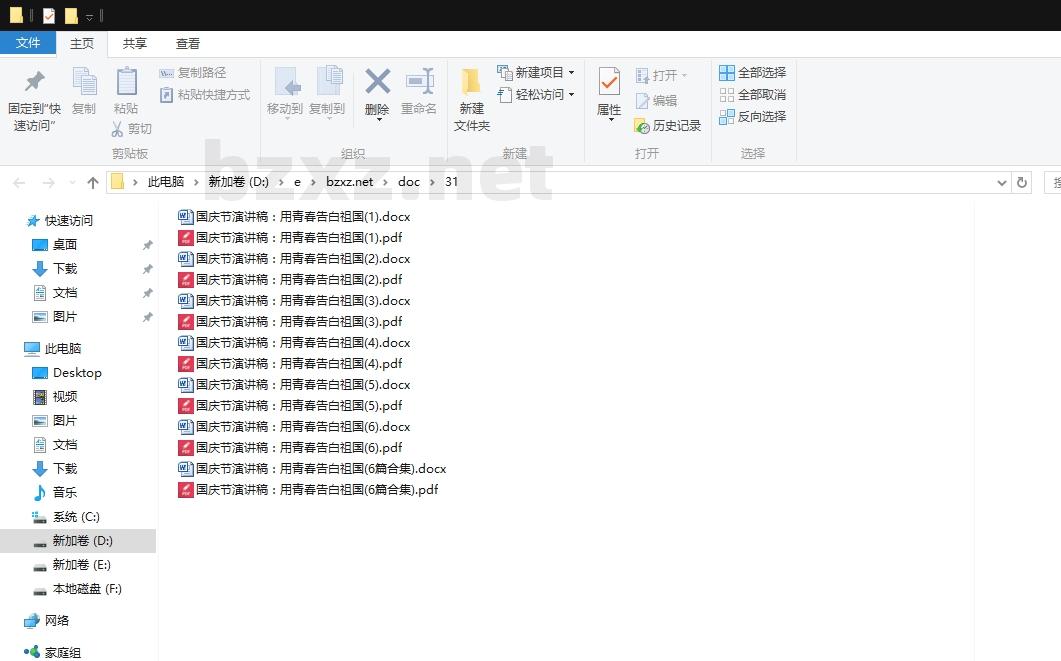
Task: Click the up-directory arrow button
Action: (93, 182)
